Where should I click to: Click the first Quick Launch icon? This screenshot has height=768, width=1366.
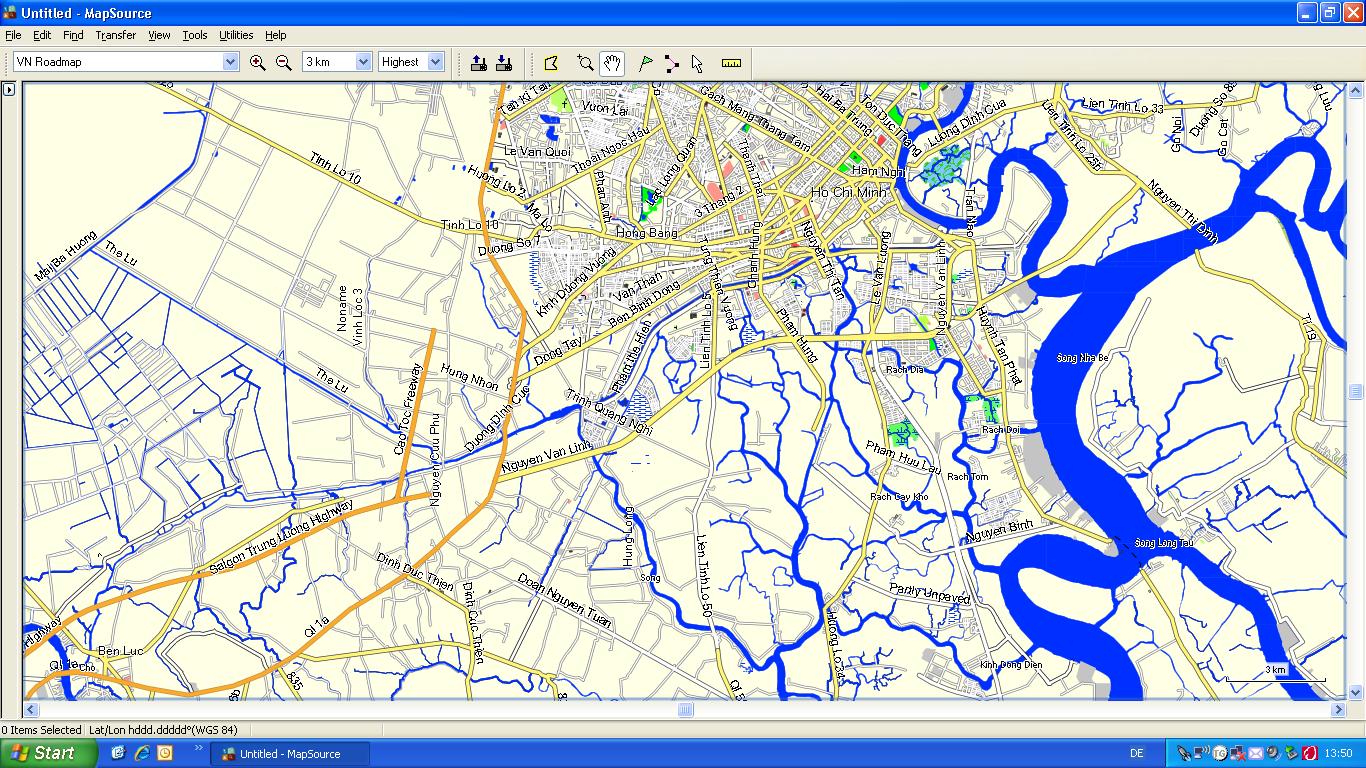(x=118, y=753)
